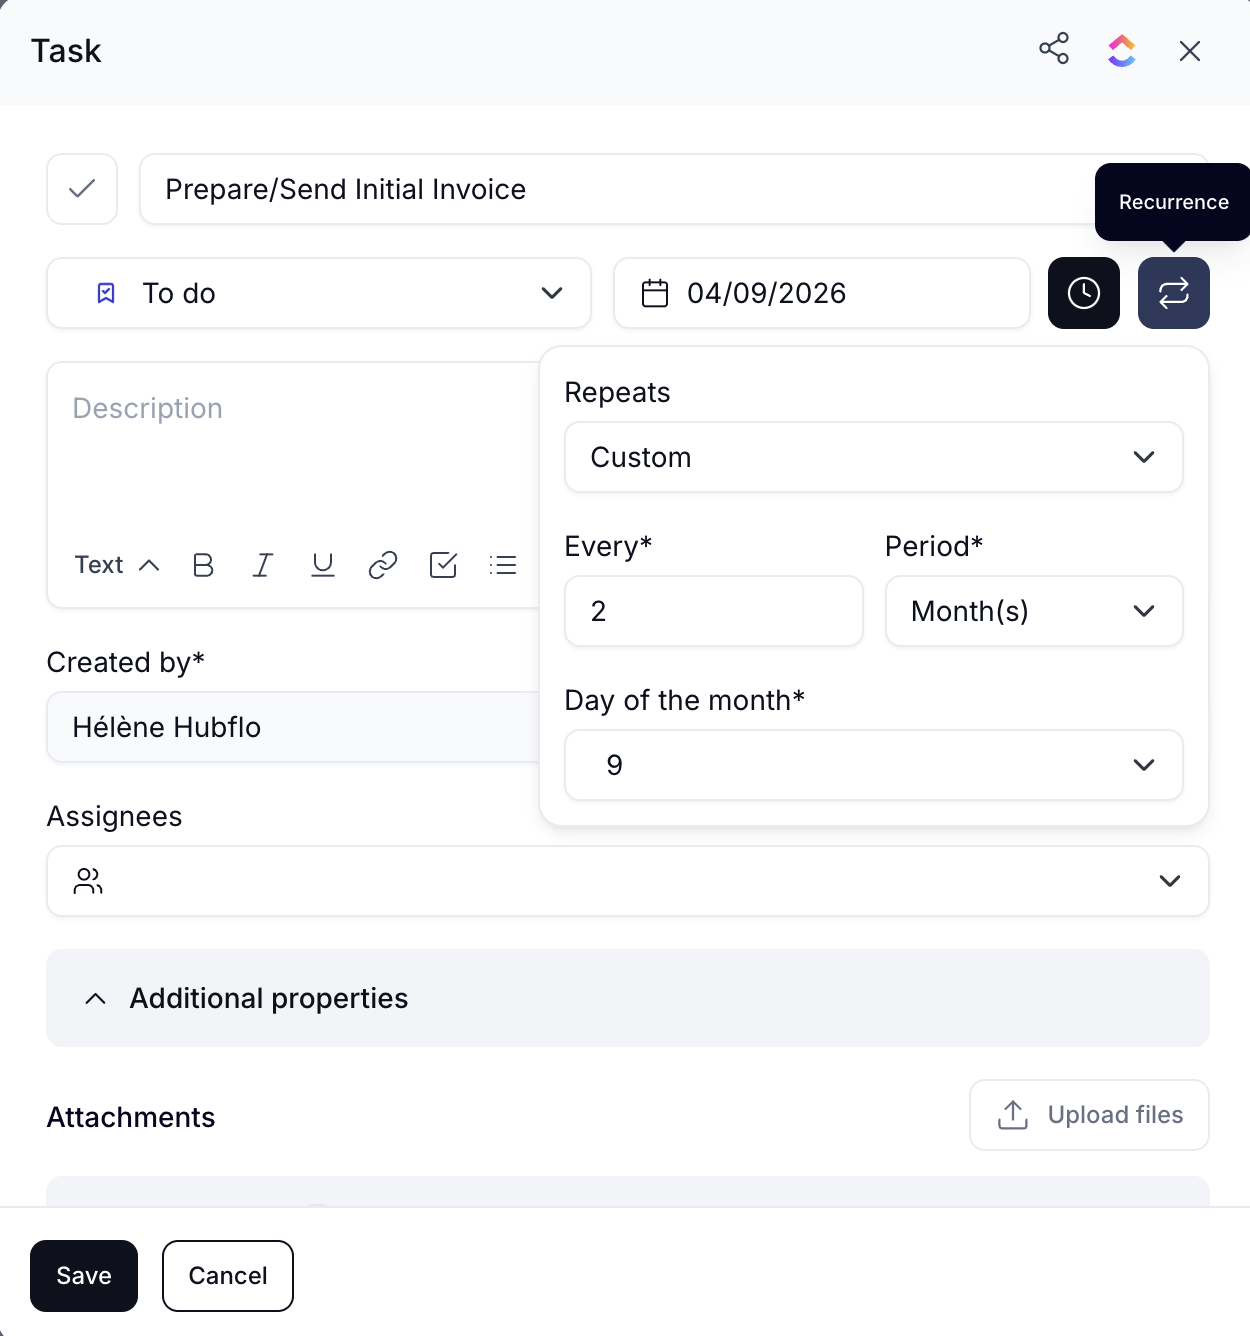Click the share icon in header
Image resolution: width=1250 pixels, height=1336 pixels.
tap(1053, 49)
